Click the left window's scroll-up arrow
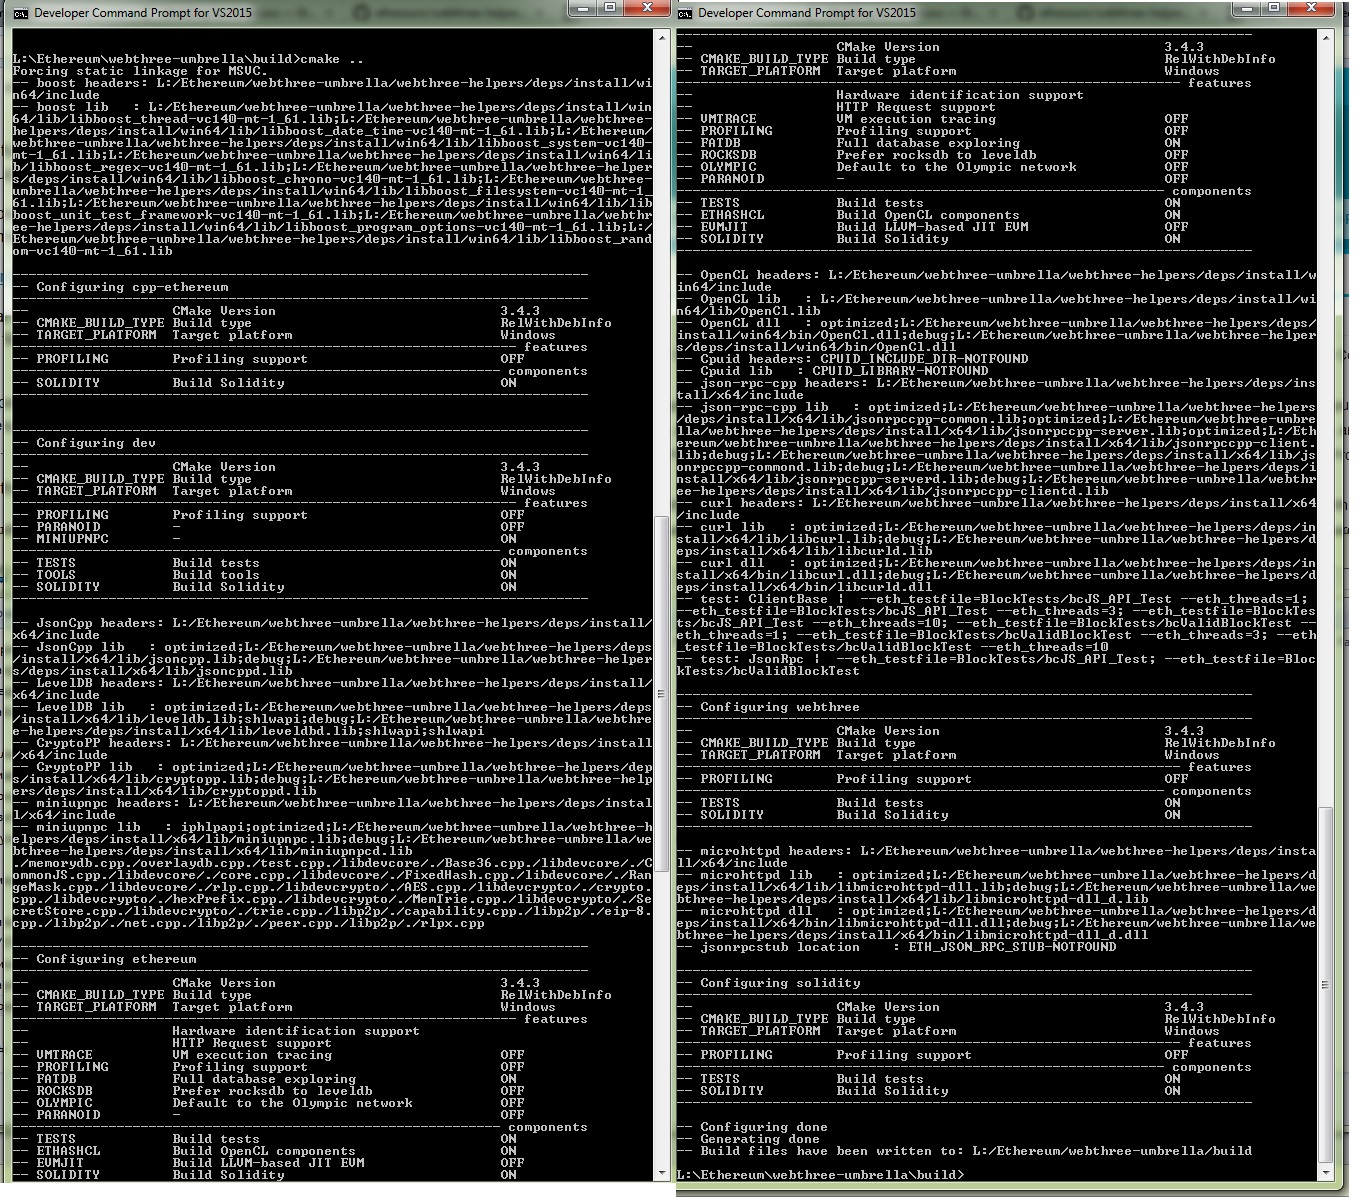This screenshot has height=1200, width=1368. [x=661, y=37]
